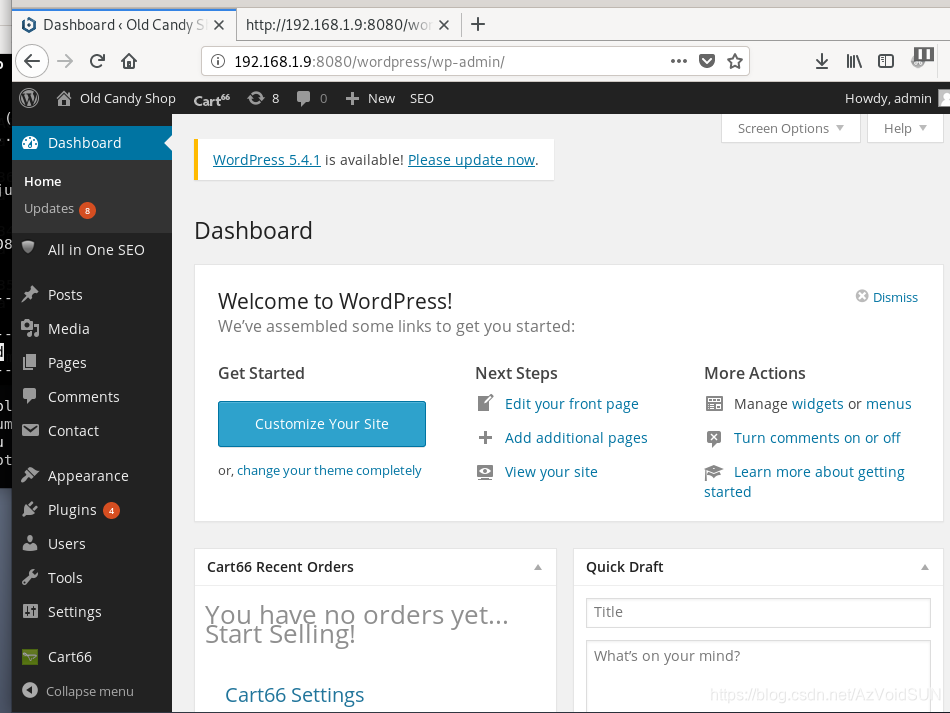Viewport: 950px width, 713px height.
Task: Expand the Screen Options dropdown
Action: point(791,128)
